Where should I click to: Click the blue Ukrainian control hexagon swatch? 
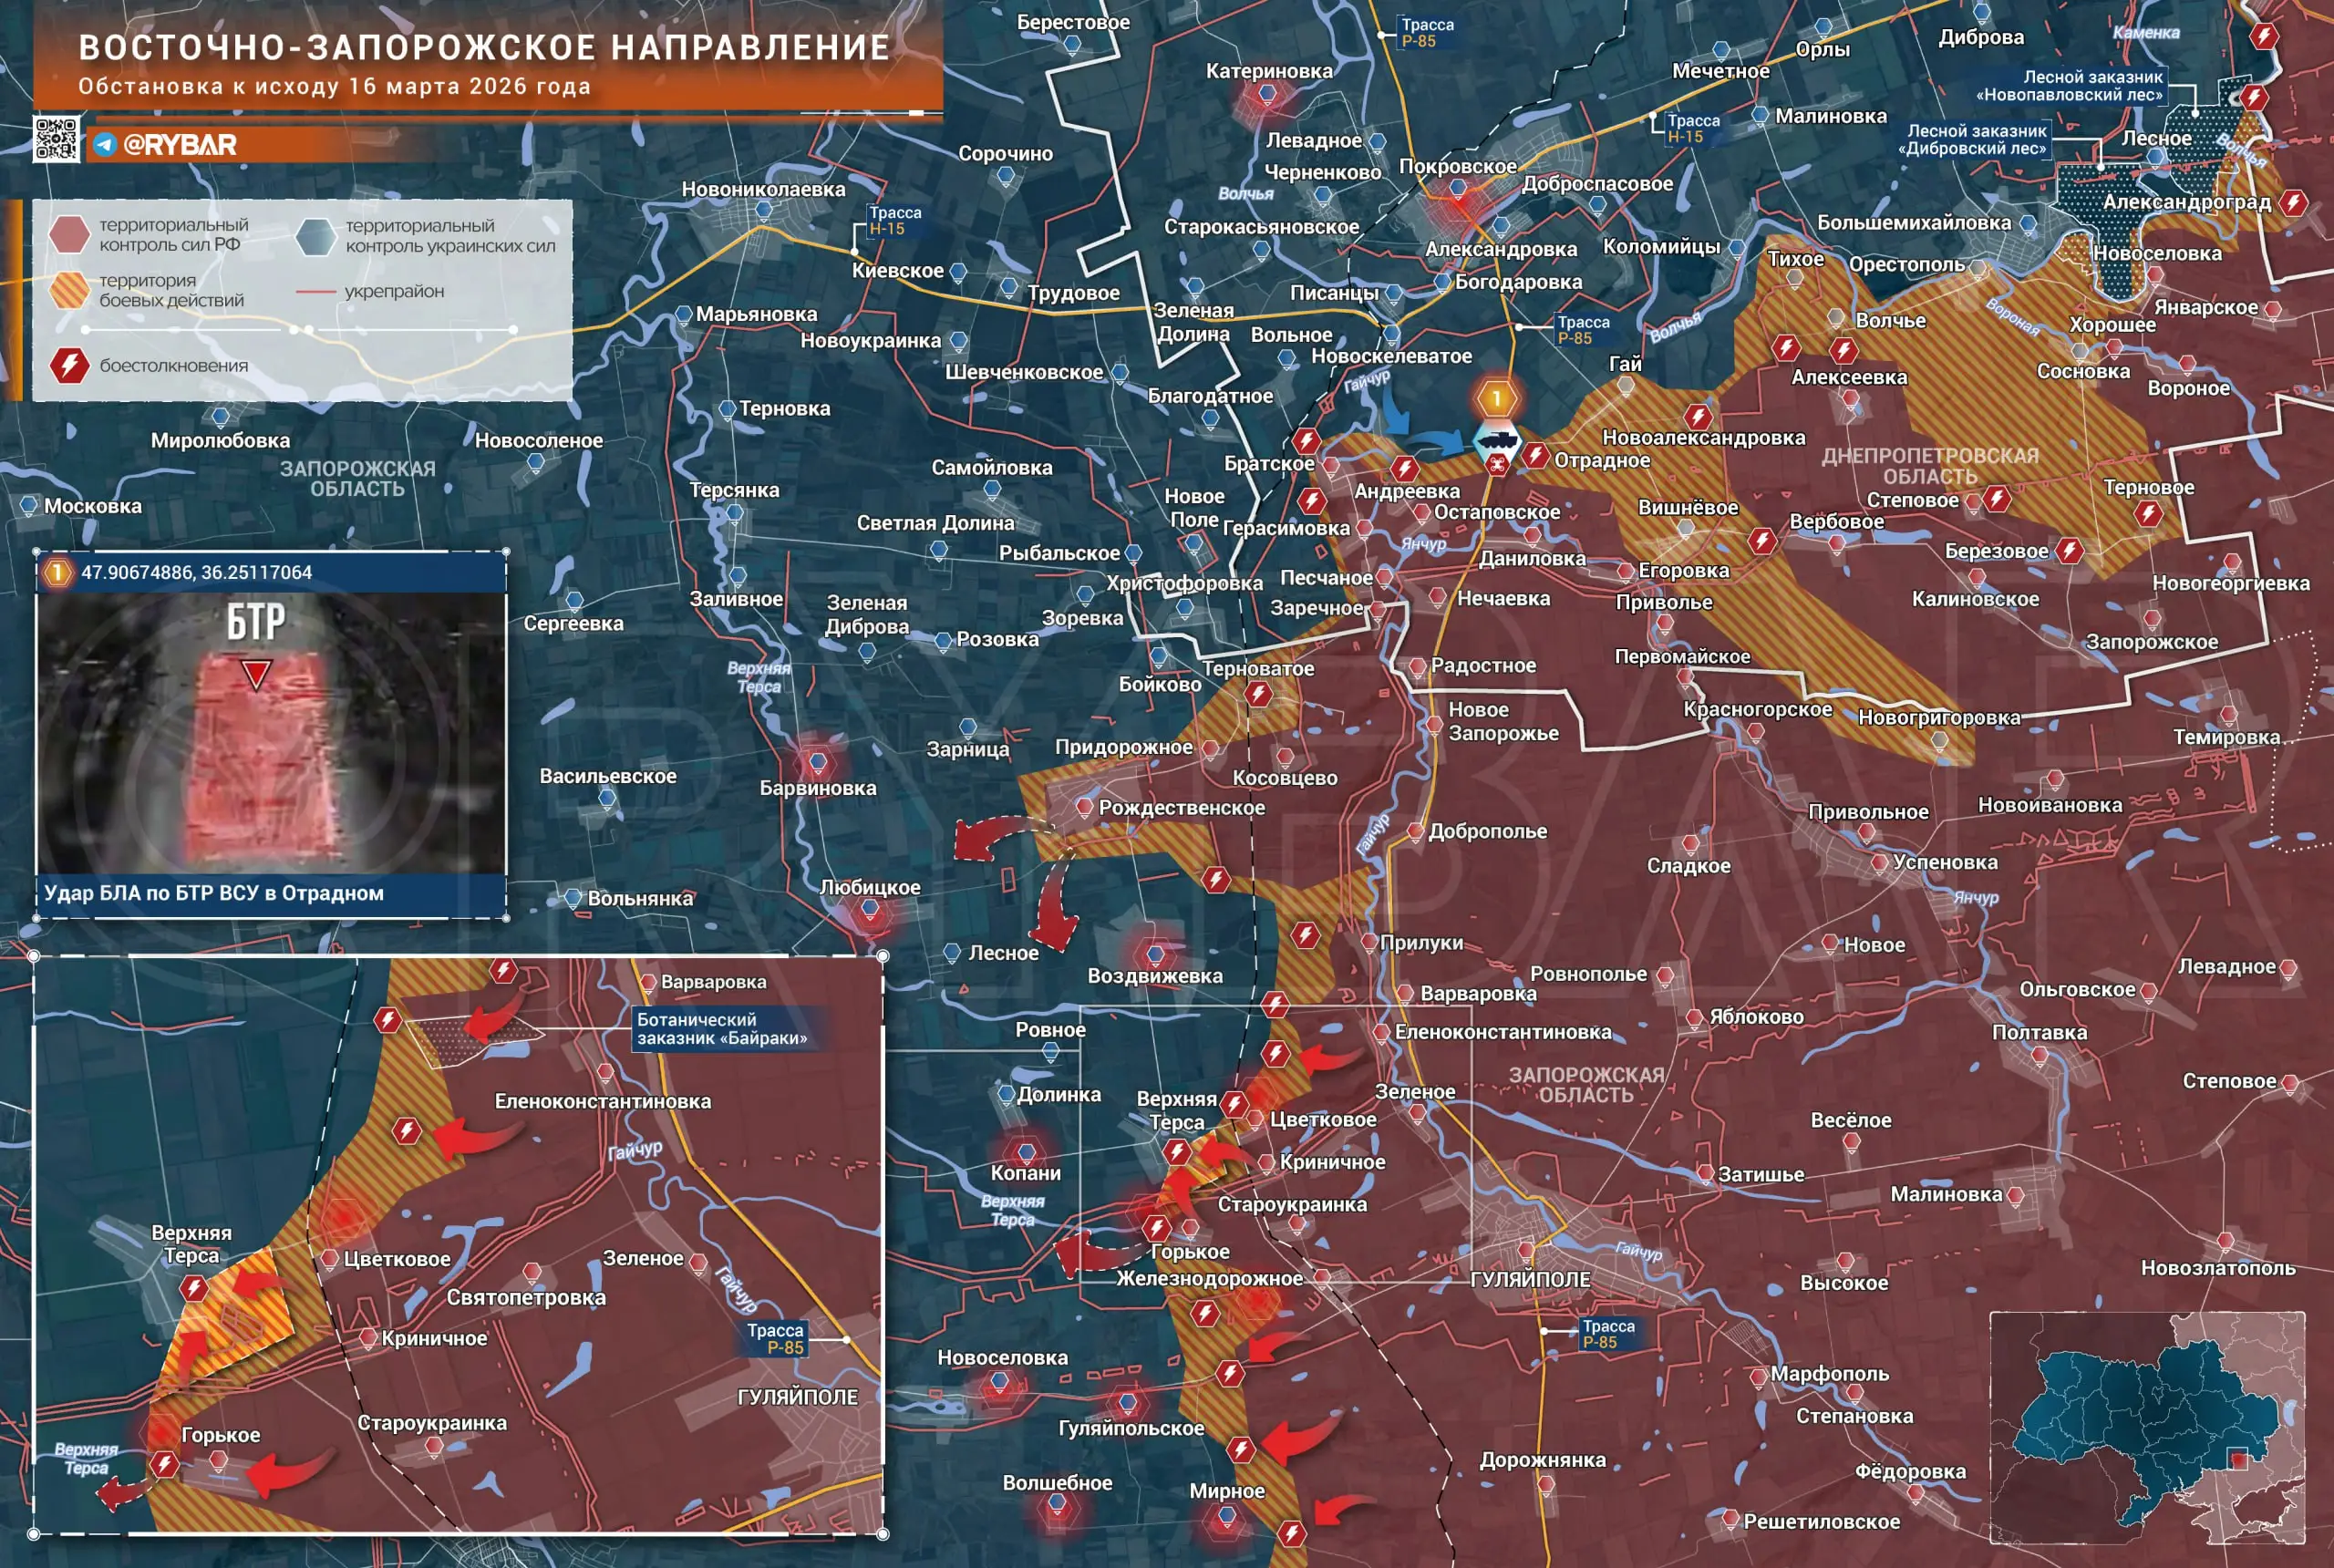tap(316, 236)
